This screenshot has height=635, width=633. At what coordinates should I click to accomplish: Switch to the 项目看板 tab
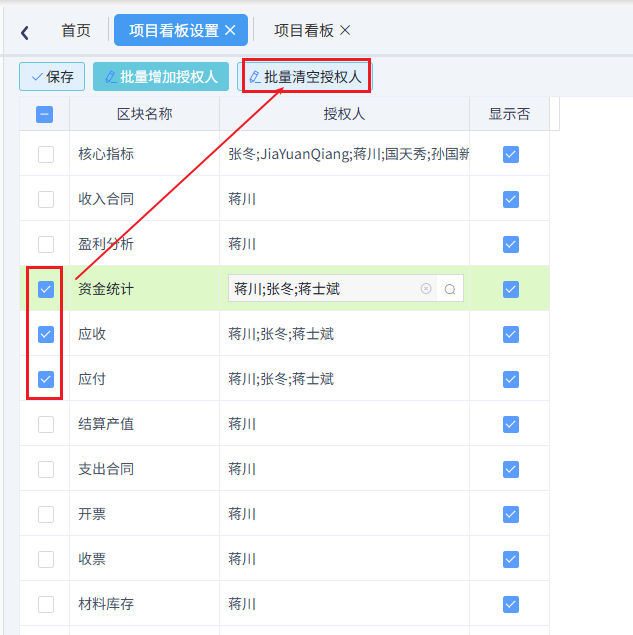point(304,30)
